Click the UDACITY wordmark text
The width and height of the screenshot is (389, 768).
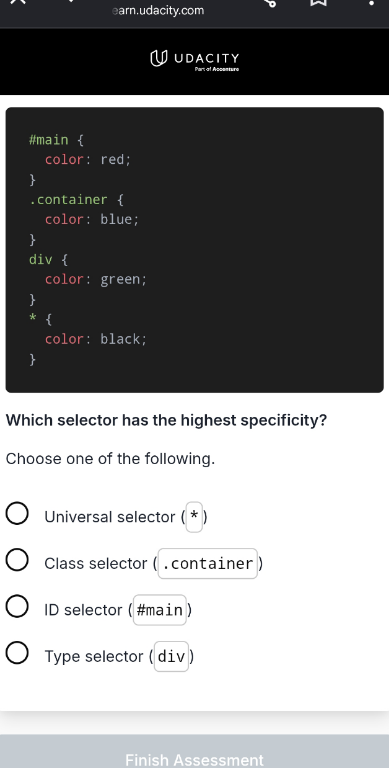[x=207, y=58]
